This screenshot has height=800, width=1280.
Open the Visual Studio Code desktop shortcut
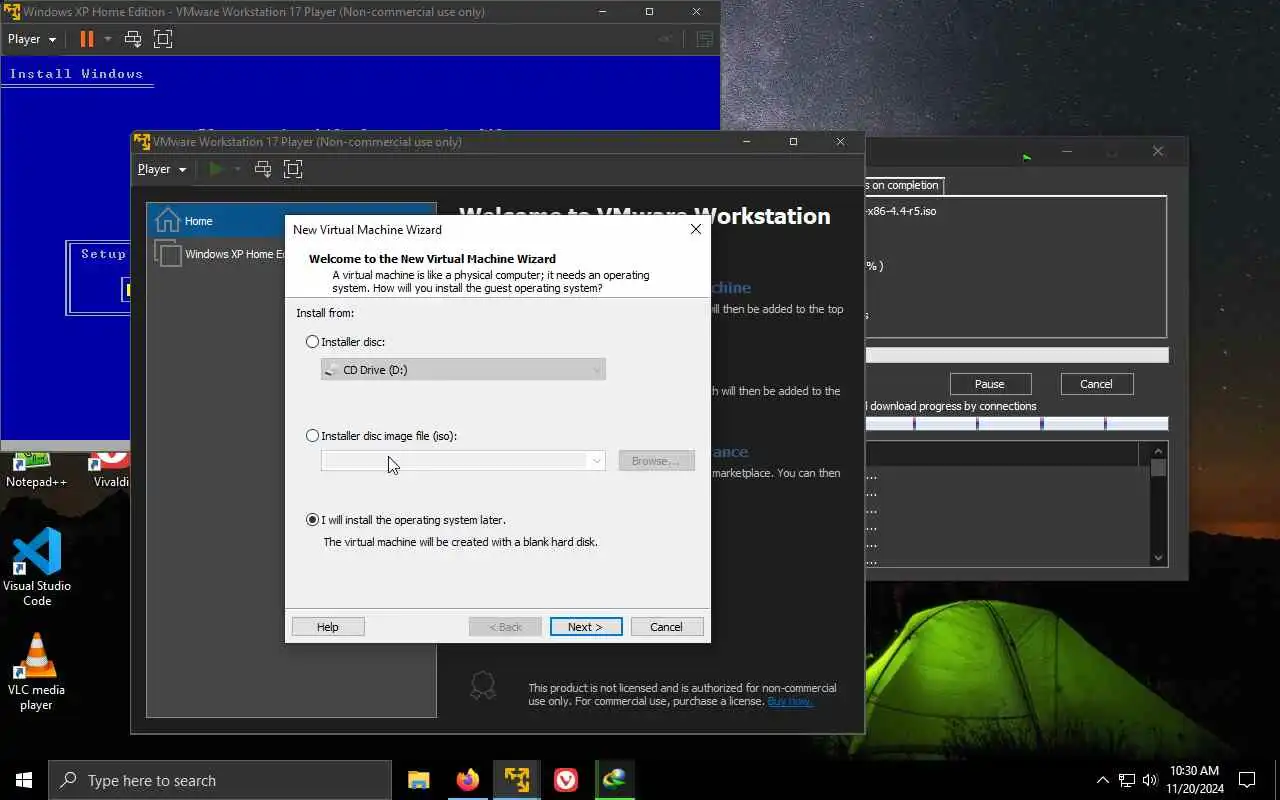pos(37,567)
